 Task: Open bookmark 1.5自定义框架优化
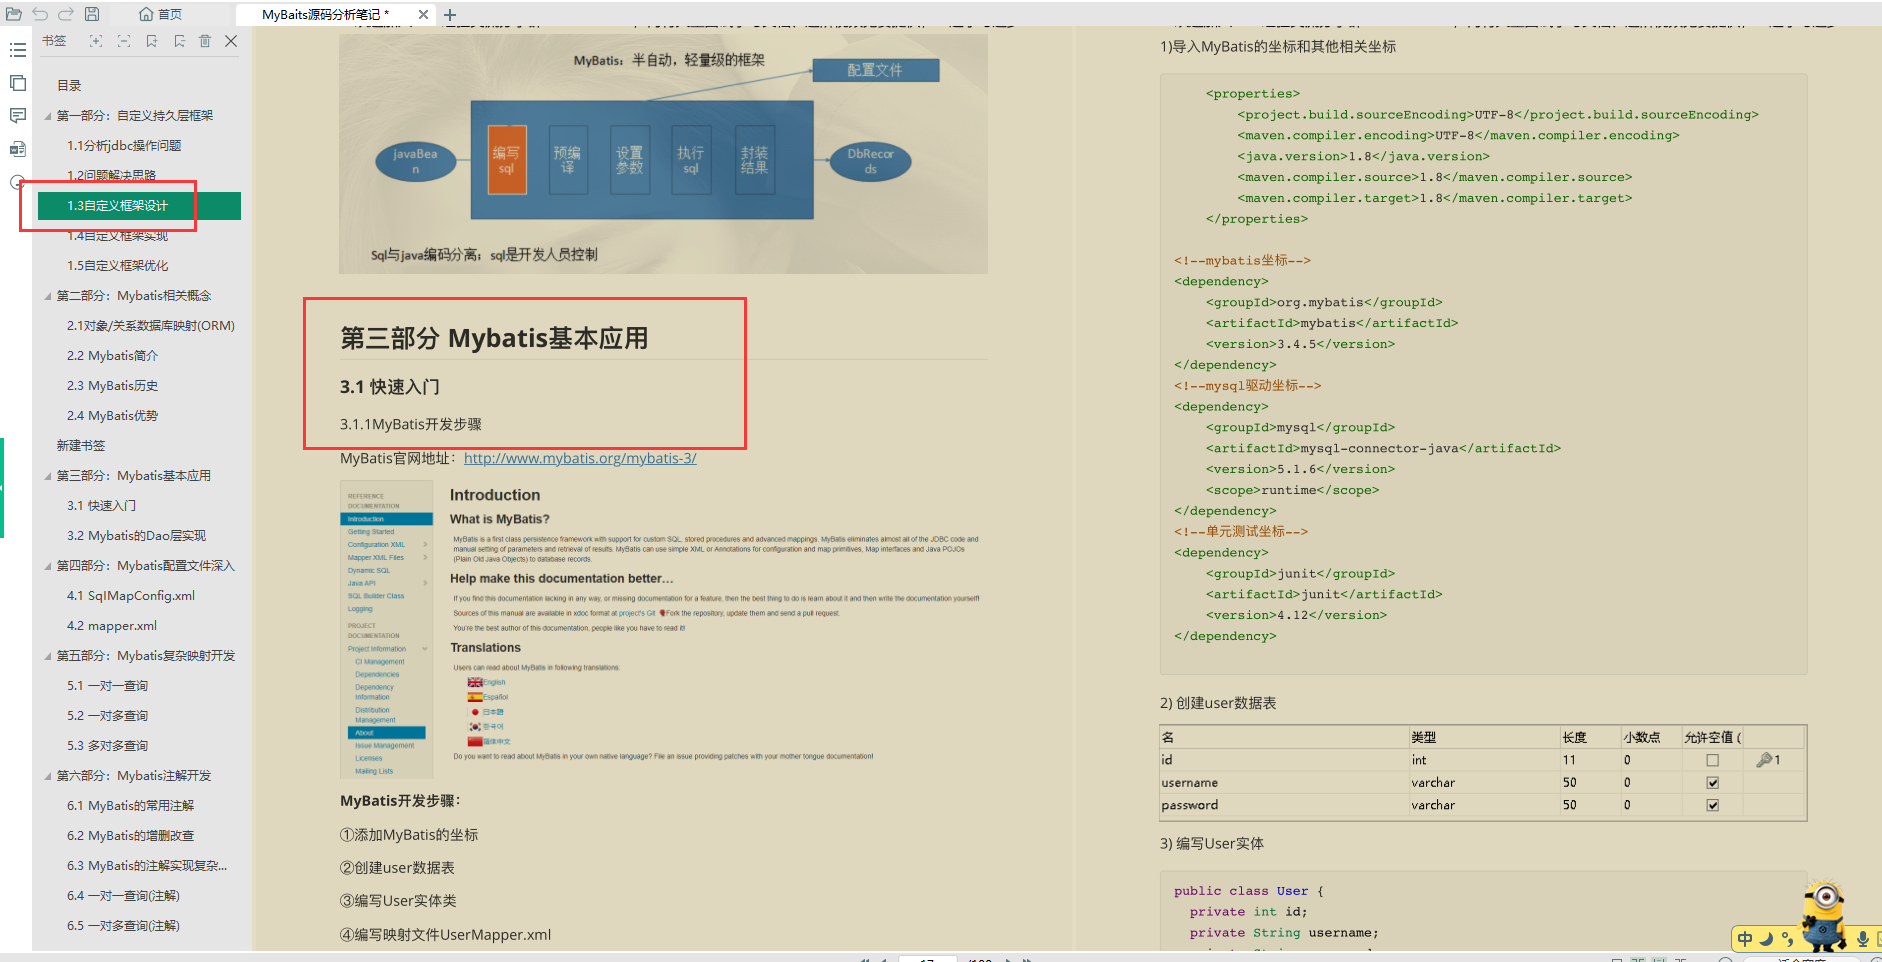pyautogui.click(x=118, y=266)
